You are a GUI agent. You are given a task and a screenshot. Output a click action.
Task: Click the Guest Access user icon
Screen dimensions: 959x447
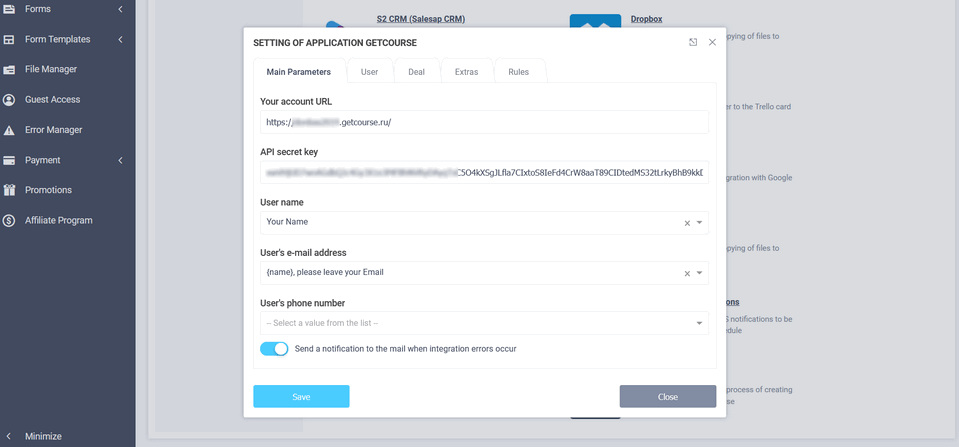9,99
